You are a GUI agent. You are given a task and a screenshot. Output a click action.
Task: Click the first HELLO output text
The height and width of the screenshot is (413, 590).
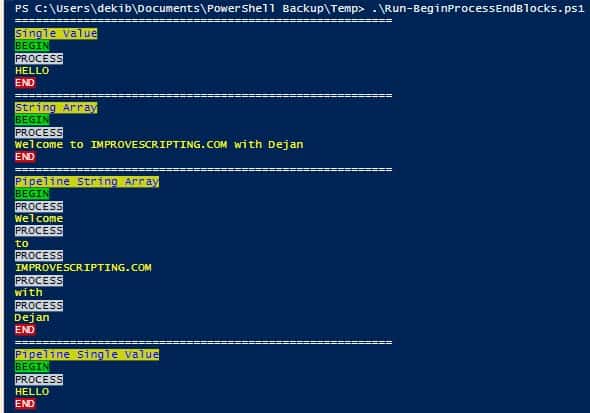(x=32, y=70)
